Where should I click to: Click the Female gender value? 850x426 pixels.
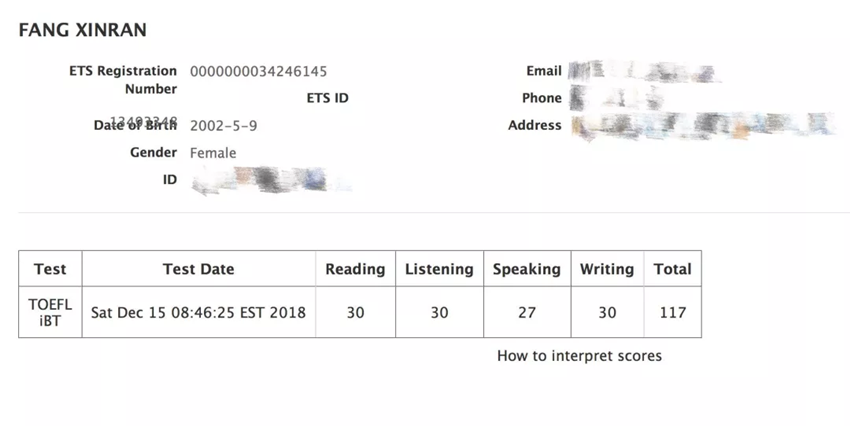click(x=213, y=153)
